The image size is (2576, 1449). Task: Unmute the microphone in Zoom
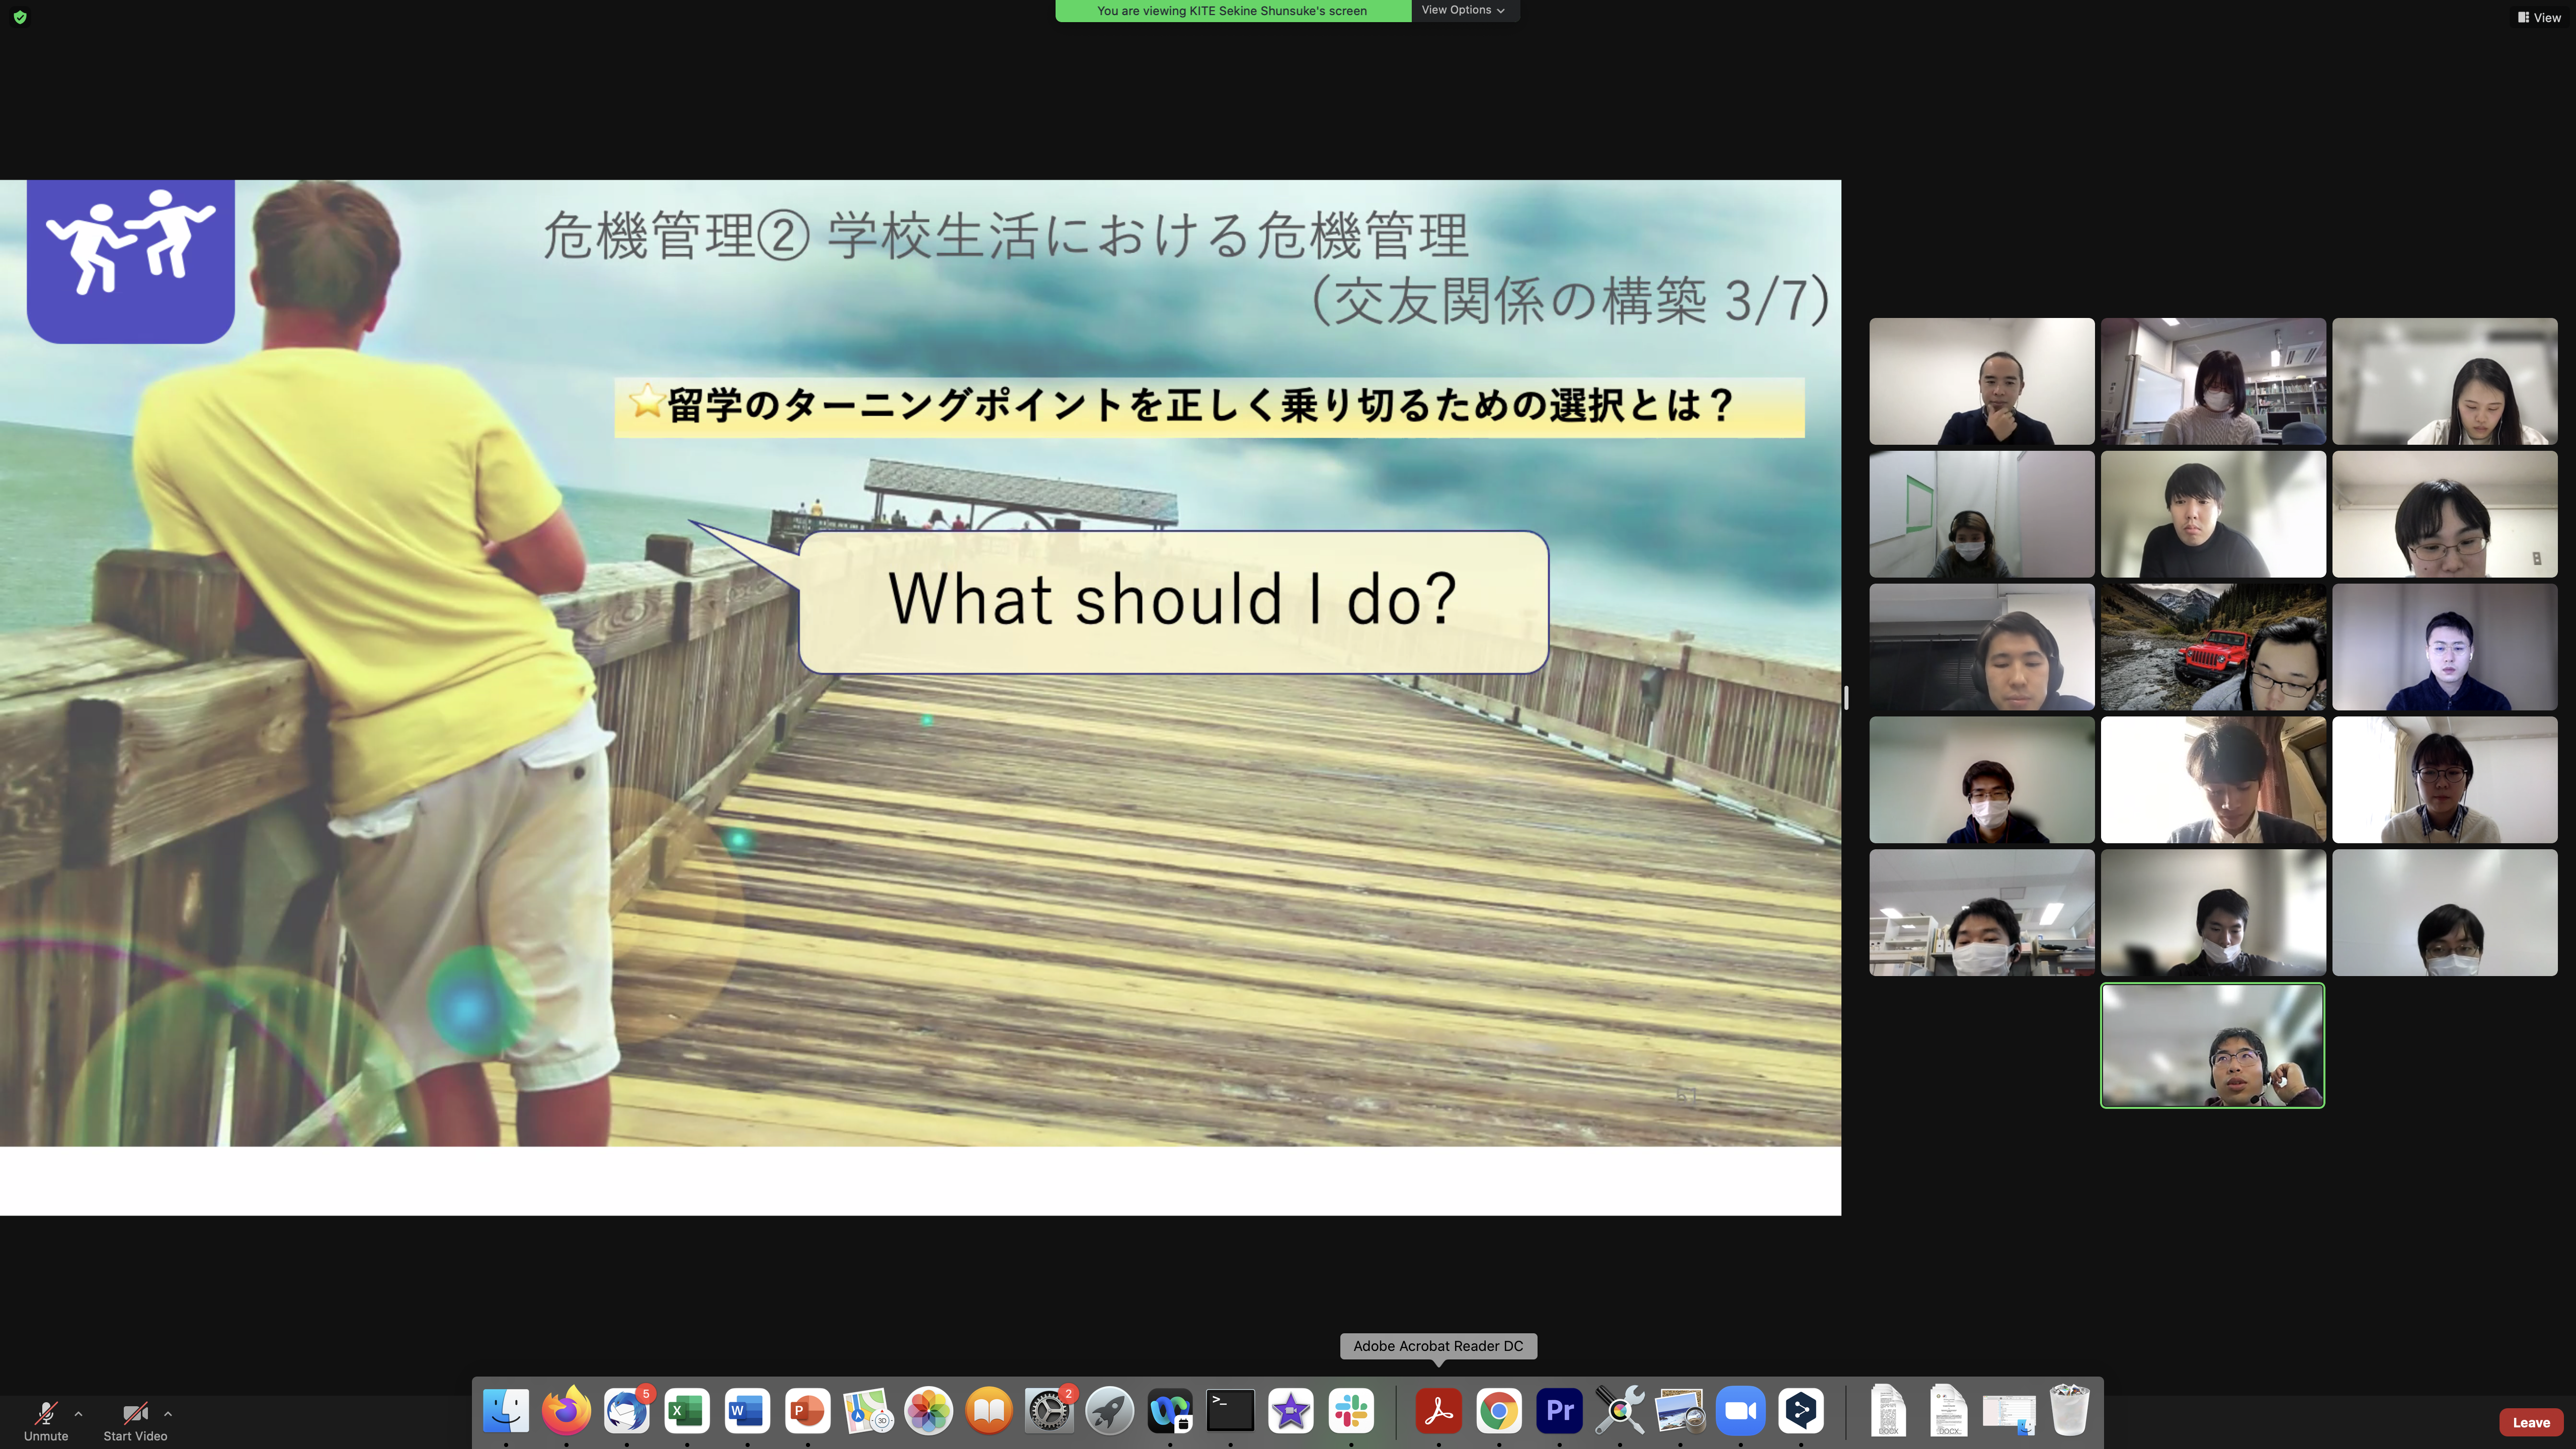[x=46, y=1421]
